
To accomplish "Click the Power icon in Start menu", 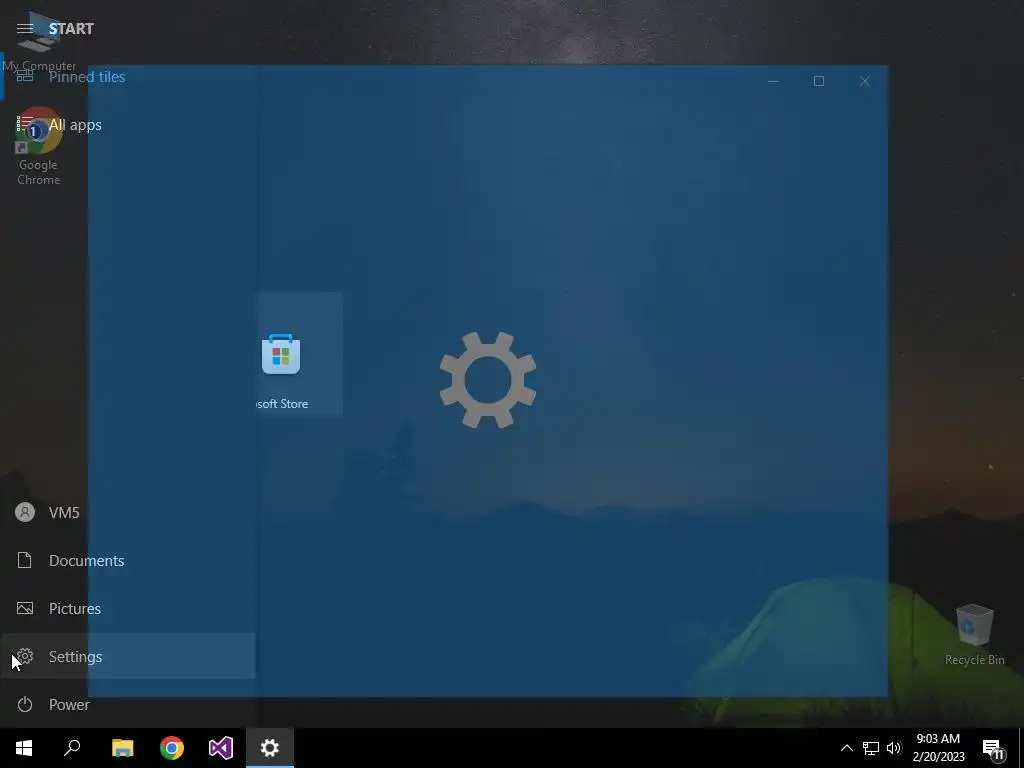I will (25, 705).
